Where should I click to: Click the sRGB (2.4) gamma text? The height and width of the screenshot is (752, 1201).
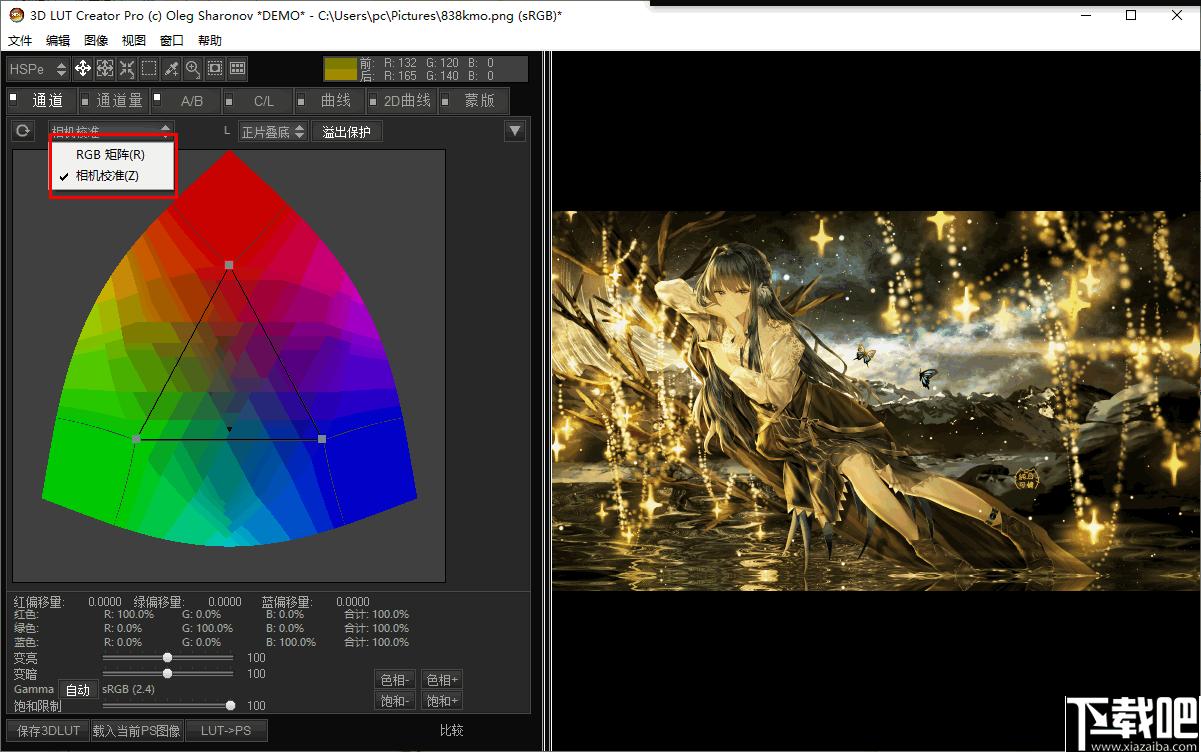tap(128, 689)
